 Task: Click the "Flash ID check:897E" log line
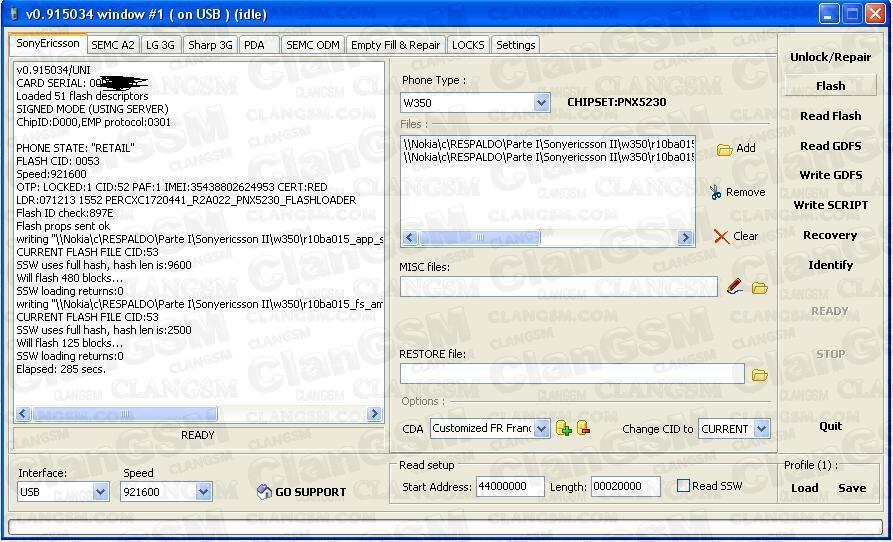pyautogui.click(x=65, y=213)
